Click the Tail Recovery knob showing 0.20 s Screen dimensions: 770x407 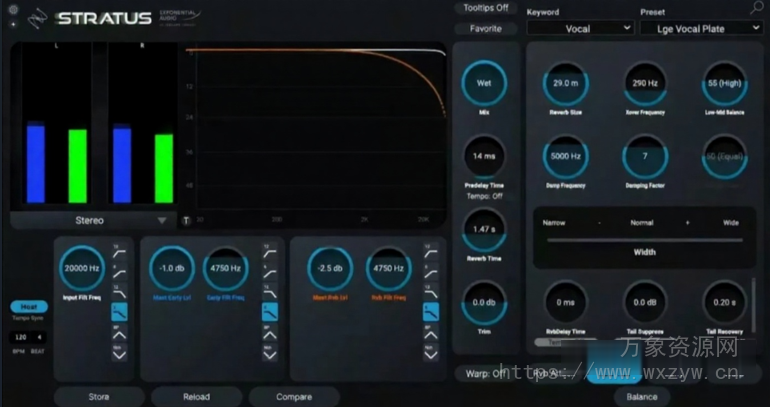coord(724,302)
